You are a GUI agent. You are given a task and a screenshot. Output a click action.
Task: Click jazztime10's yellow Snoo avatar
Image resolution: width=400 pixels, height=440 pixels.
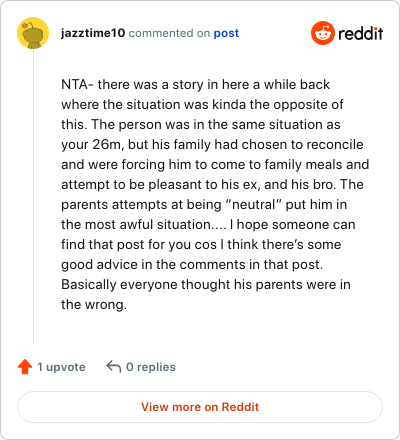33,33
